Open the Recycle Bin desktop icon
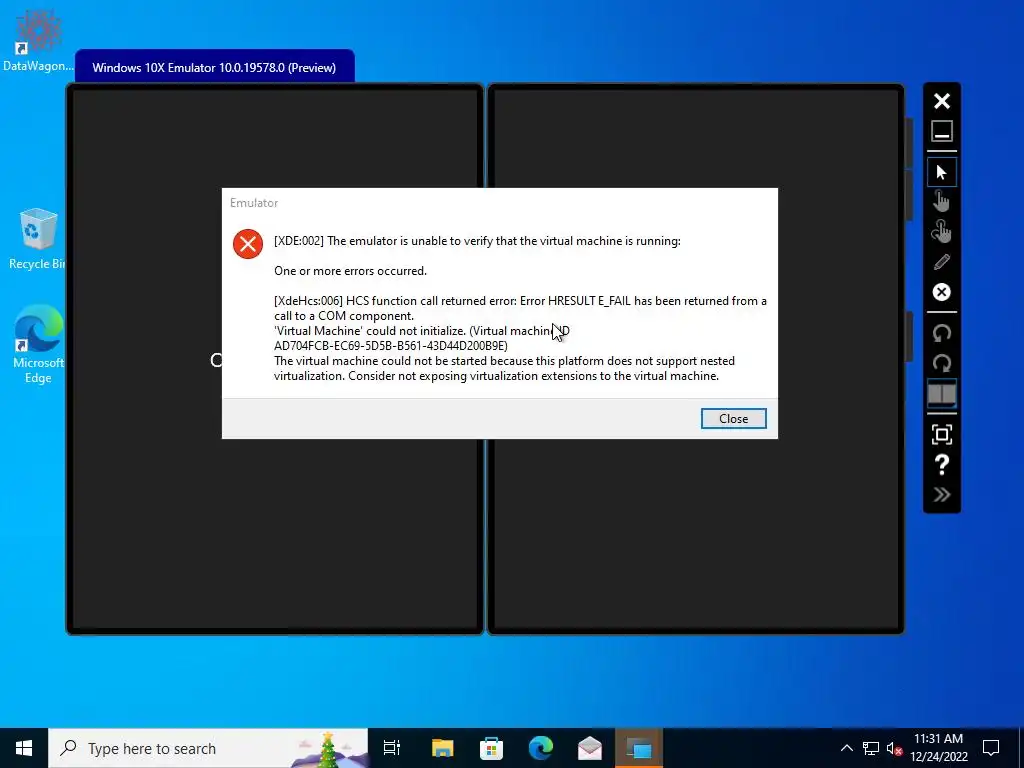Viewport: 1024px width, 768px height. click(x=37, y=238)
